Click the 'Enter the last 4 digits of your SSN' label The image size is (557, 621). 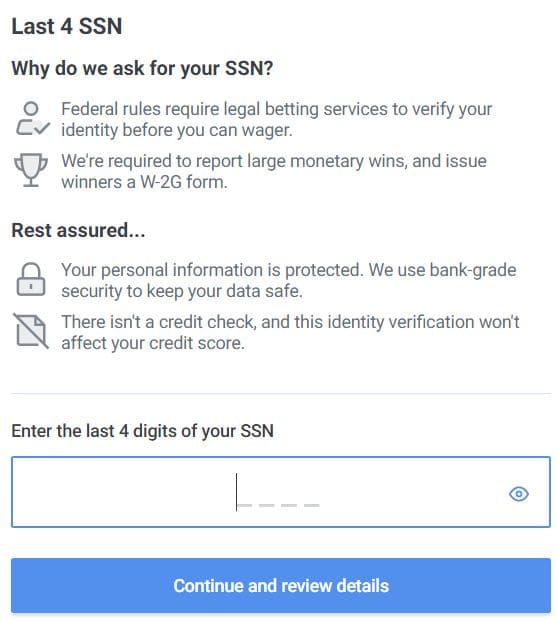pyautogui.click(x=143, y=431)
